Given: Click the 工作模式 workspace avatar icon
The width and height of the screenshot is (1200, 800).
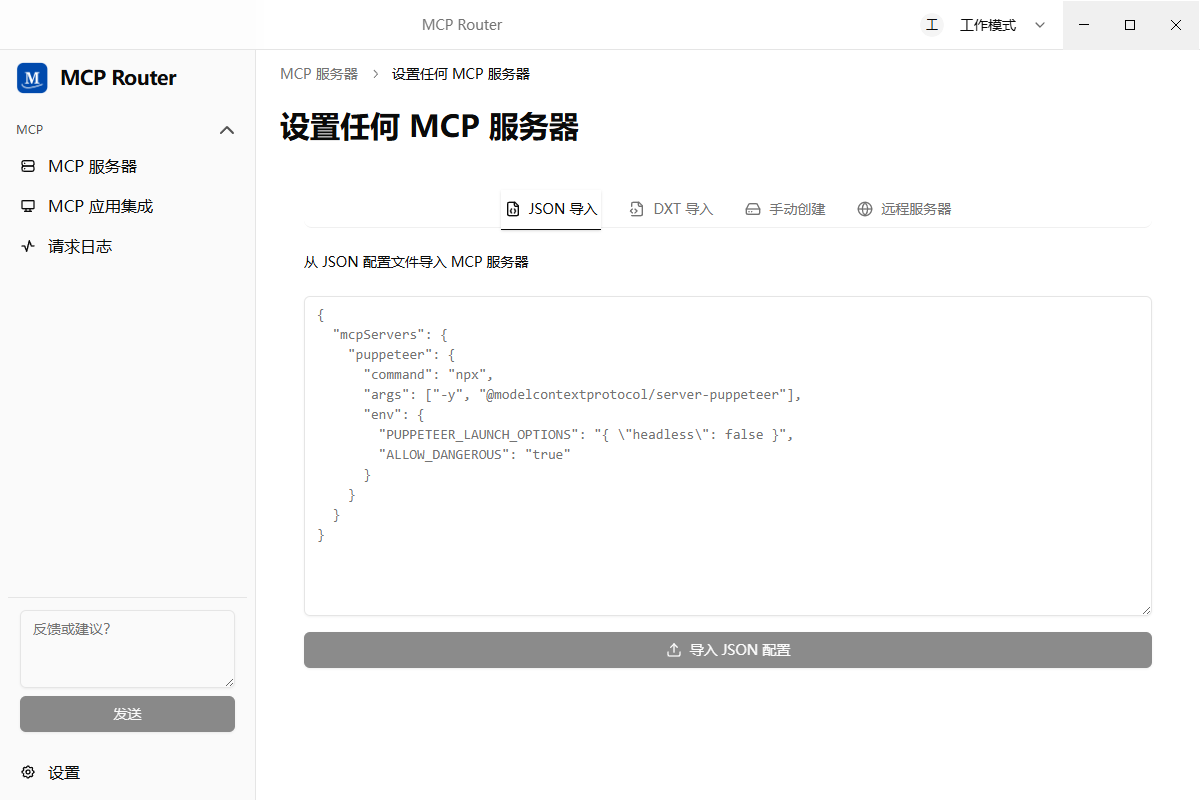Looking at the screenshot, I should (x=932, y=25).
